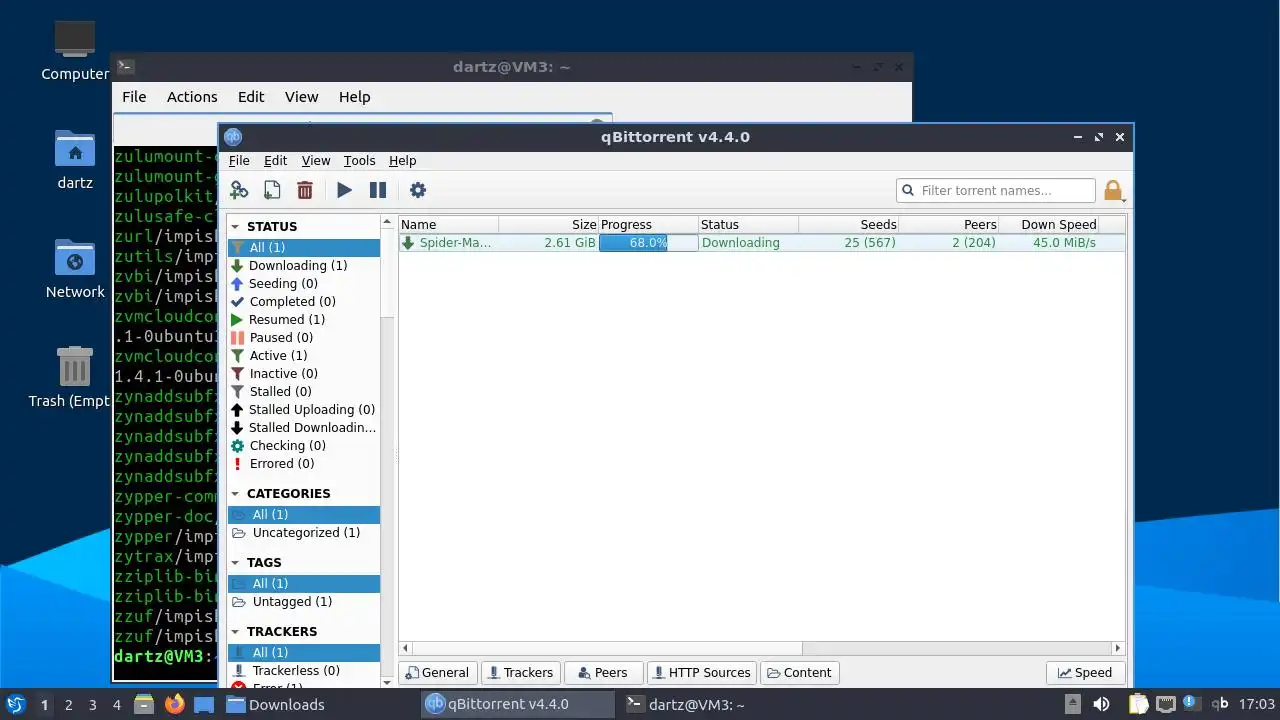Click the Downloading status cell of torrent
Viewport: 1280px width, 720px height.
(740, 242)
